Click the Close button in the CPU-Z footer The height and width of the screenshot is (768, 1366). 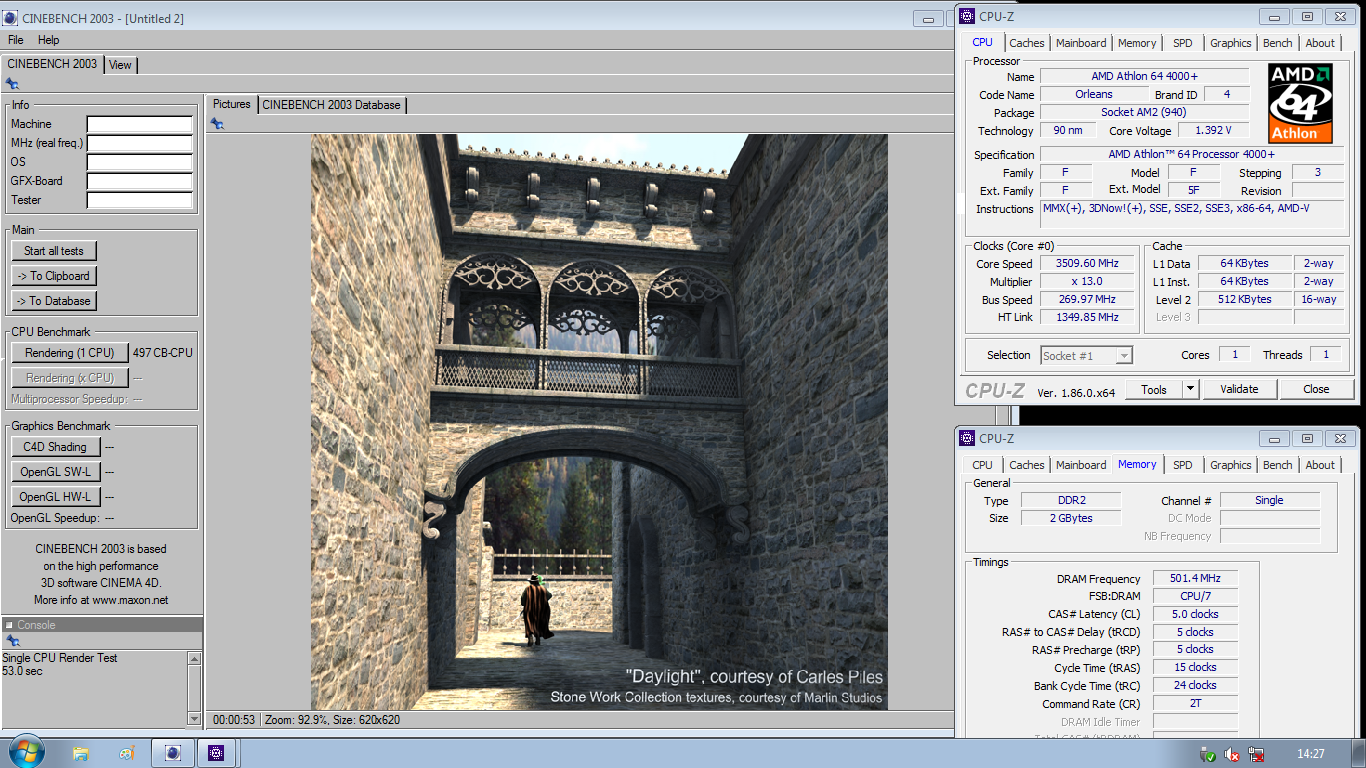point(1316,389)
